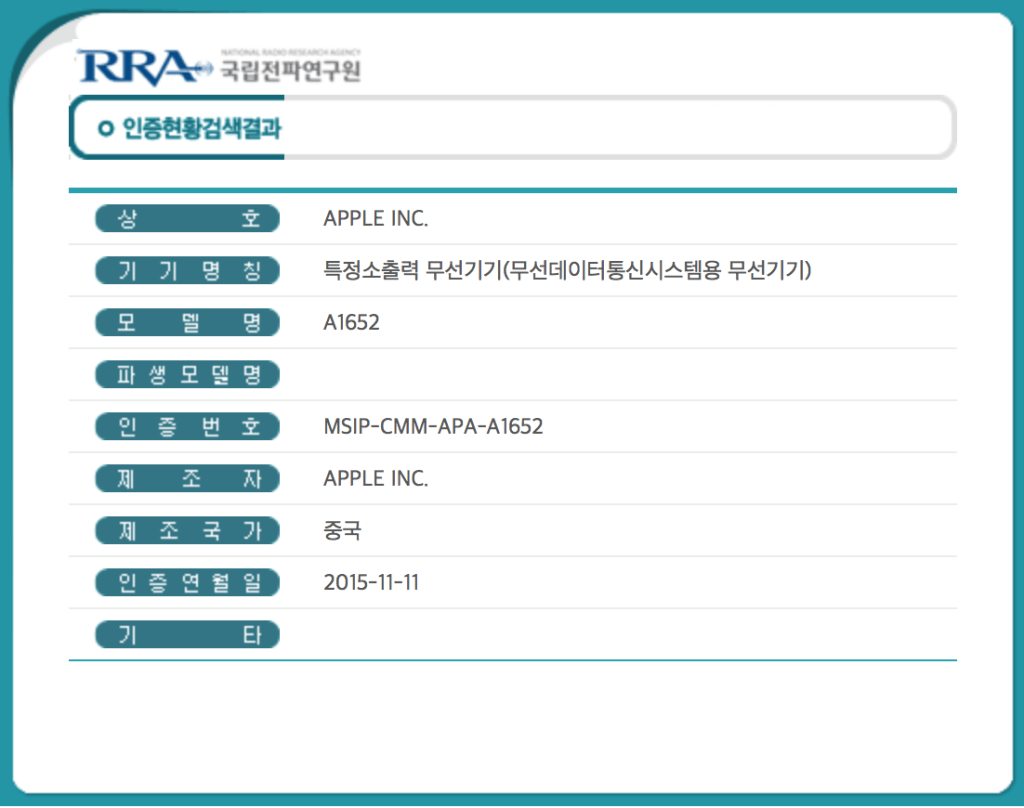
Task: Click the 모델명 label
Action: click(x=187, y=323)
